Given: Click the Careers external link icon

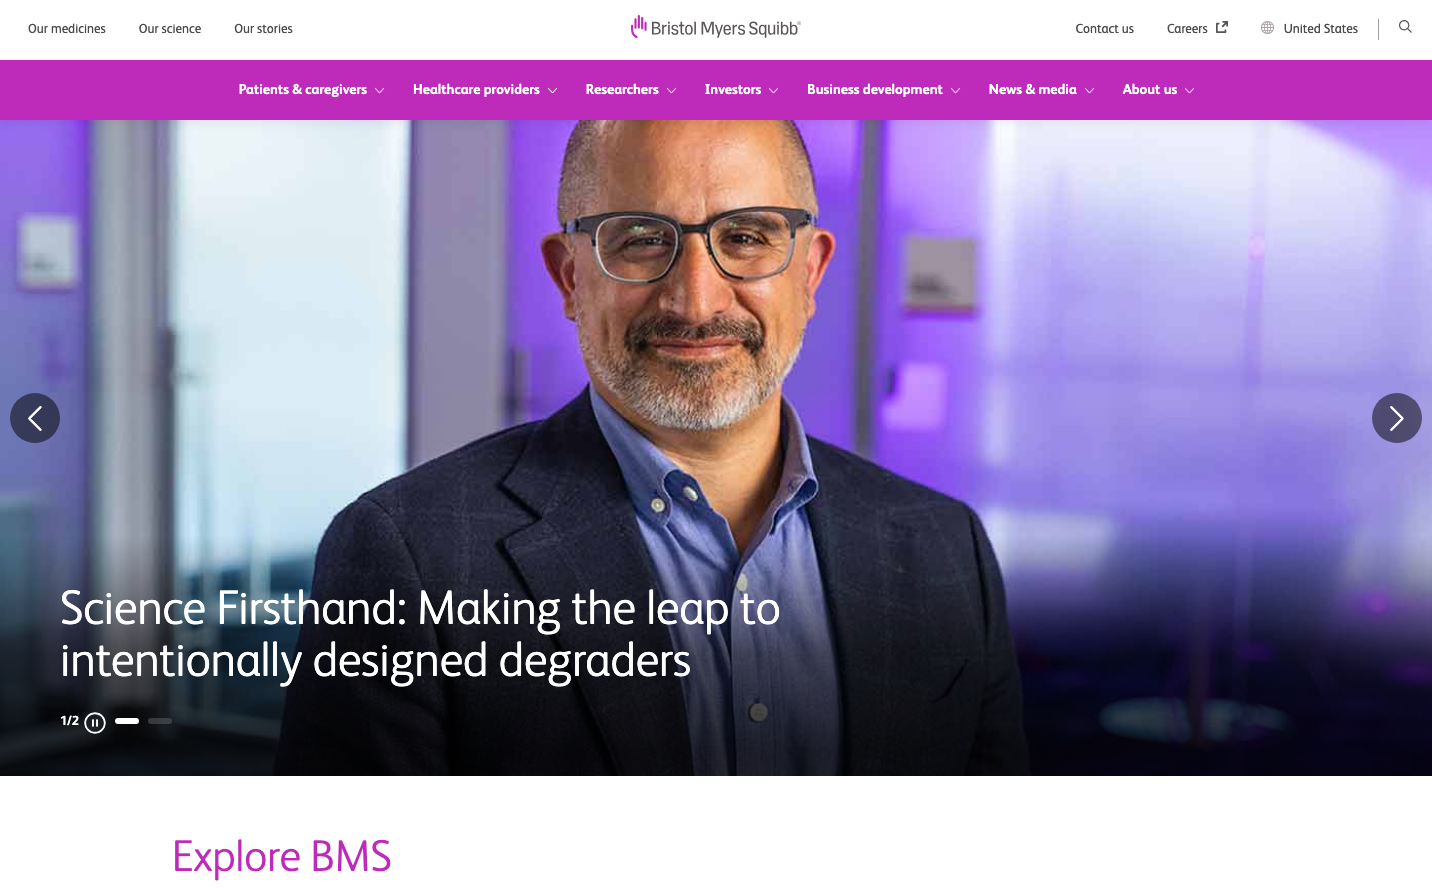Looking at the screenshot, I should coord(1221,28).
